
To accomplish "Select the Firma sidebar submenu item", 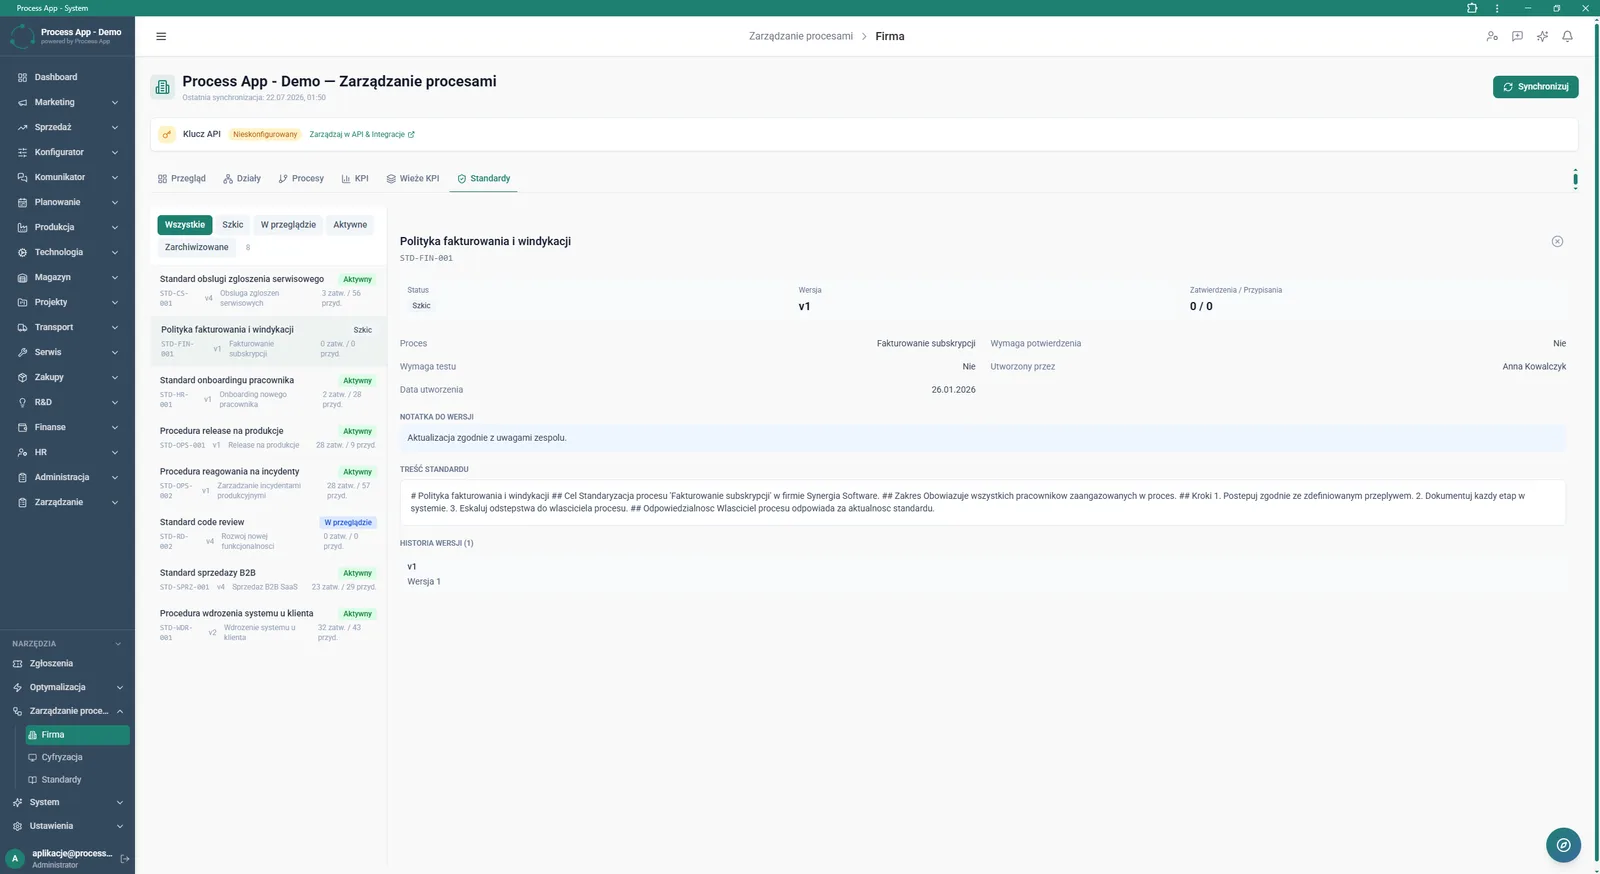I will click(77, 735).
